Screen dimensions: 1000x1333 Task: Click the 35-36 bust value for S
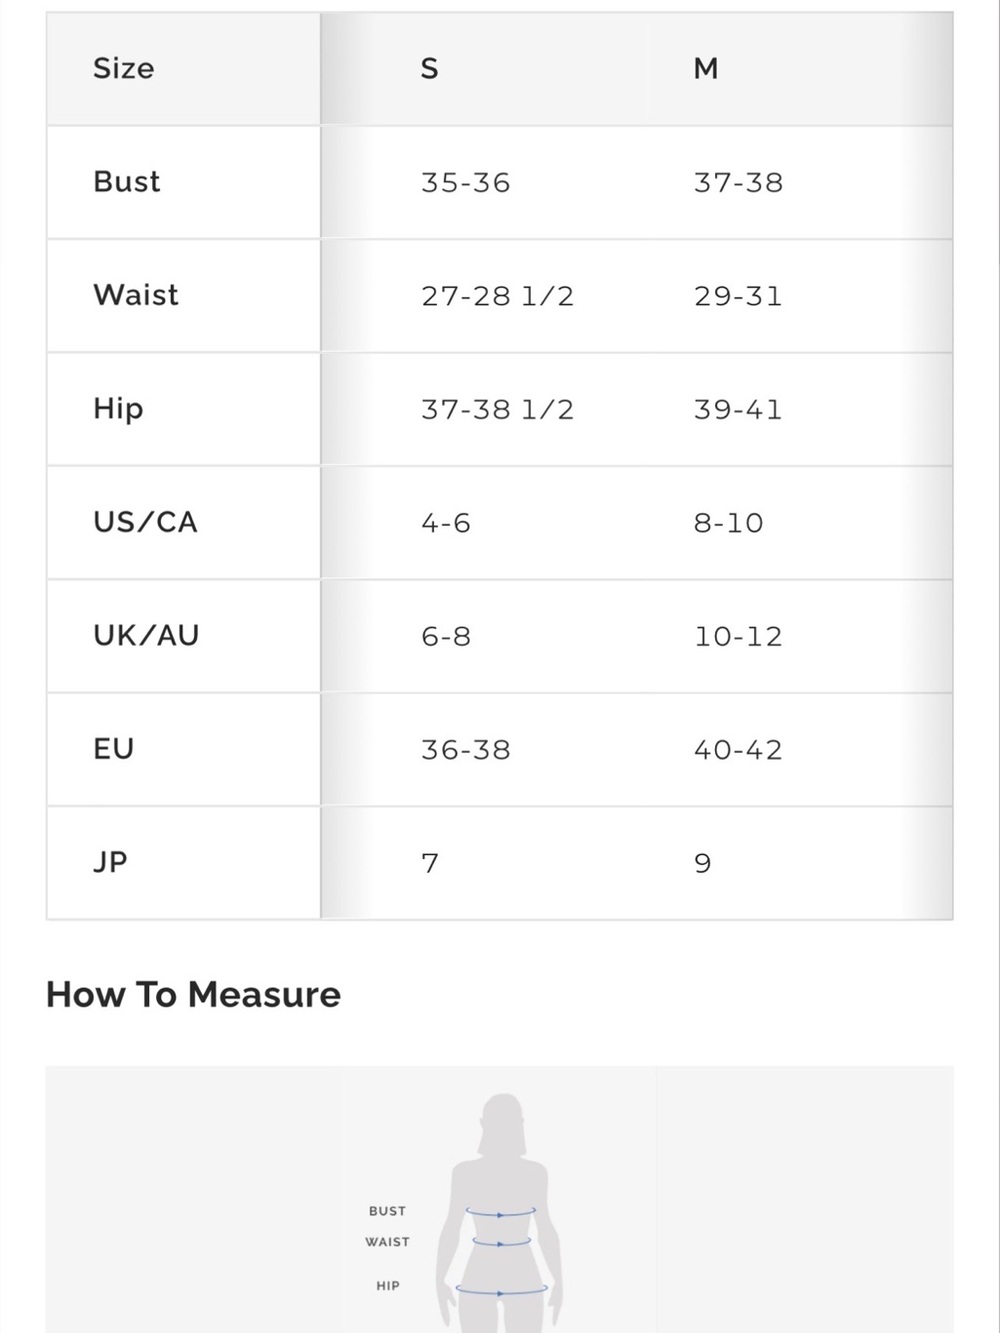(x=466, y=183)
